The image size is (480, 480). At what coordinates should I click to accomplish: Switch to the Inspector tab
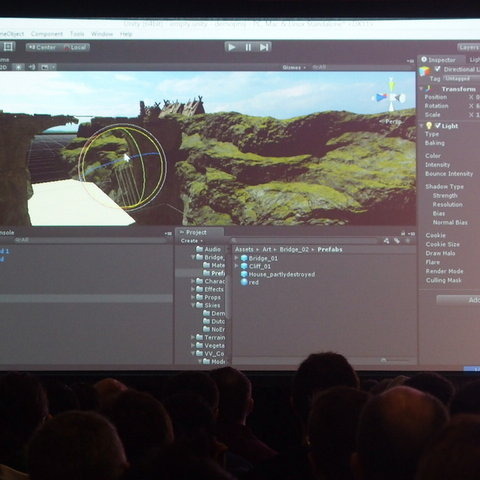[441, 60]
